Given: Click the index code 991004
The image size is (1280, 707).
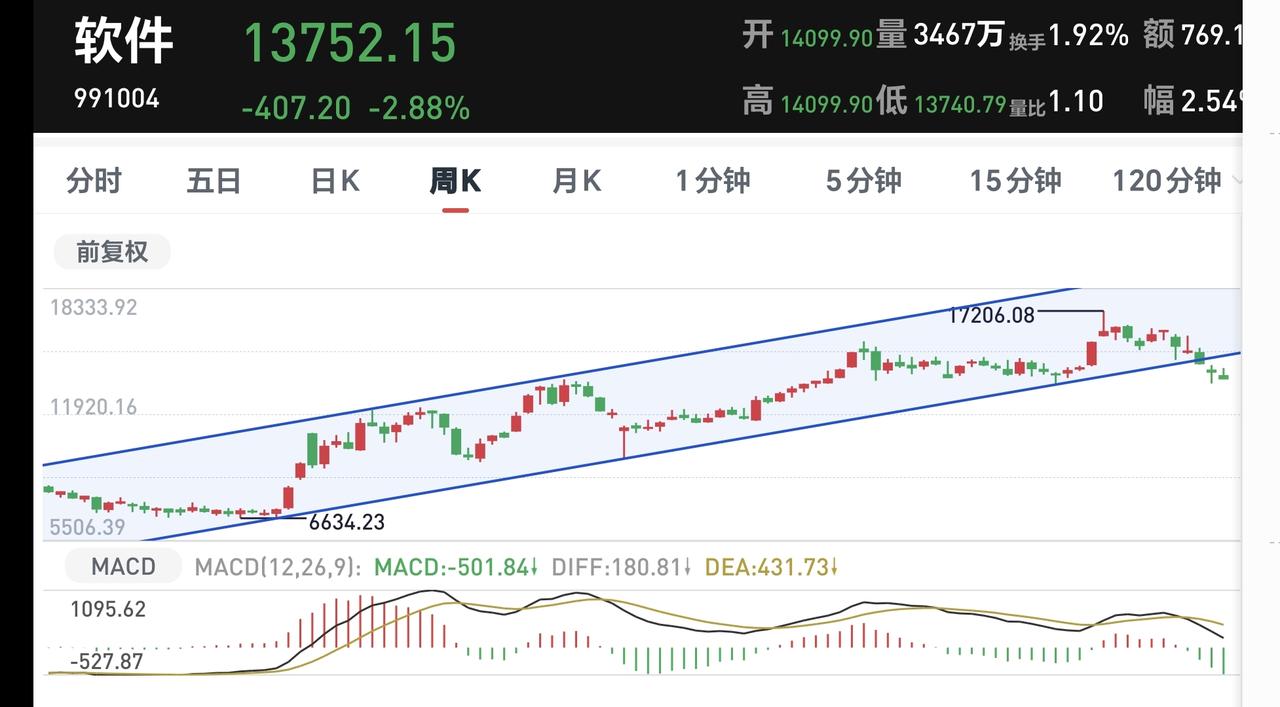Looking at the screenshot, I should [x=116, y=99].
